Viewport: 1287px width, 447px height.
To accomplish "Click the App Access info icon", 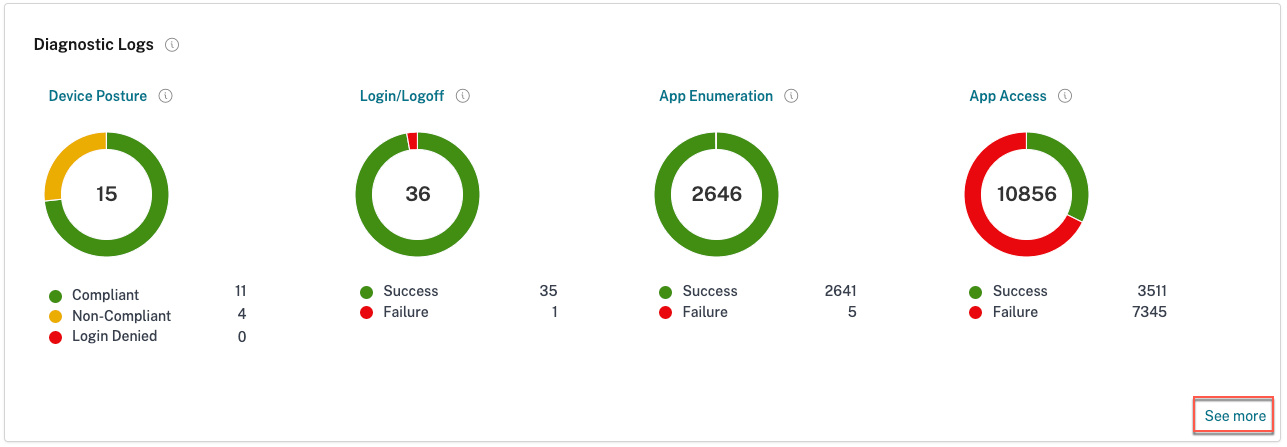I will tap(1065, 96).
